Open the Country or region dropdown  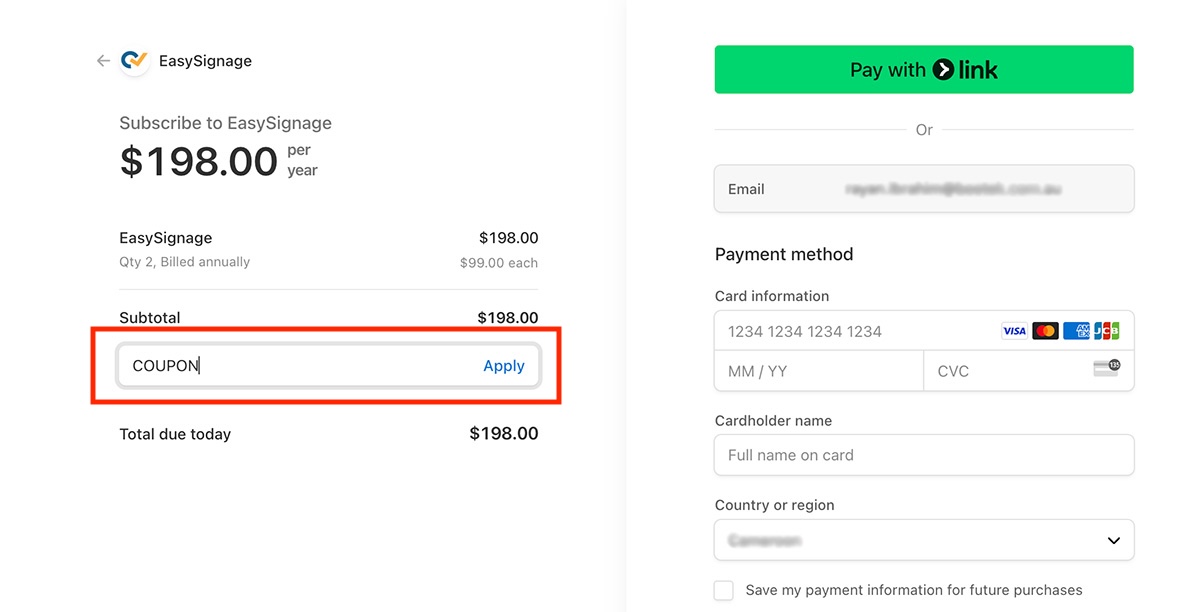pyautogui.click(x=924, y=540)
